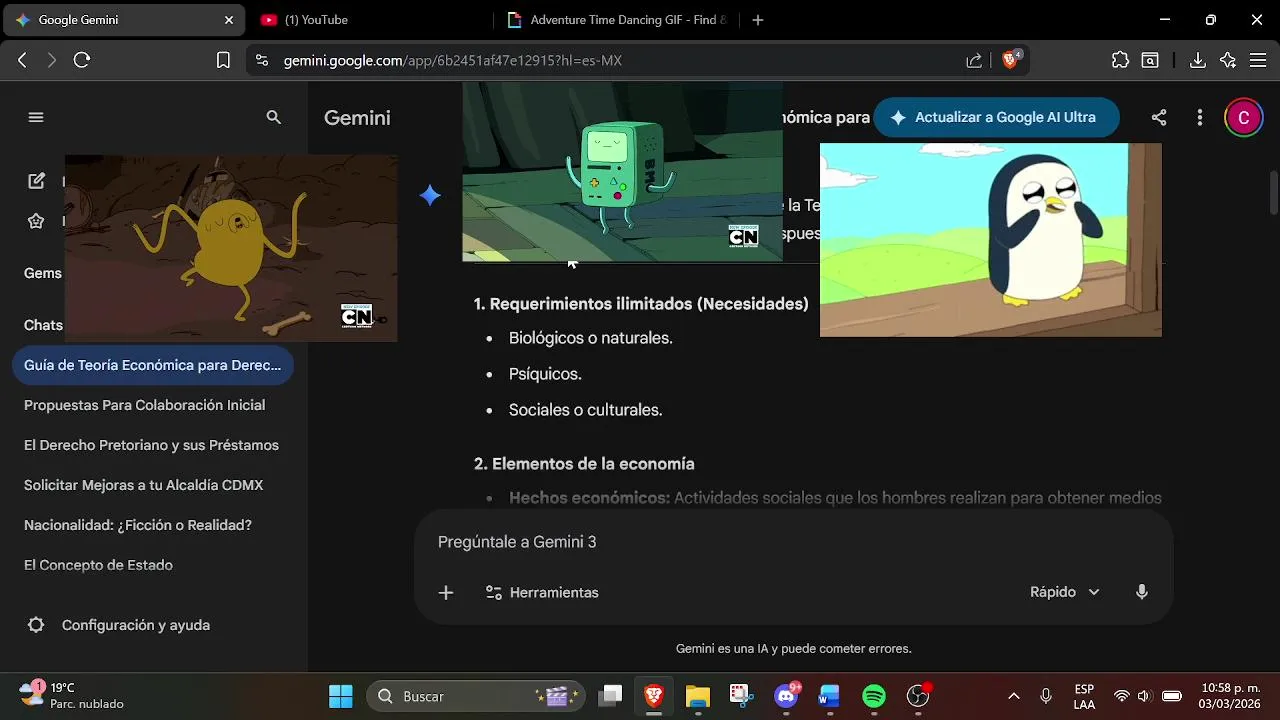
Task: Switch to the Adventure Time Dancing GIF tab
Action: [615, 20]
